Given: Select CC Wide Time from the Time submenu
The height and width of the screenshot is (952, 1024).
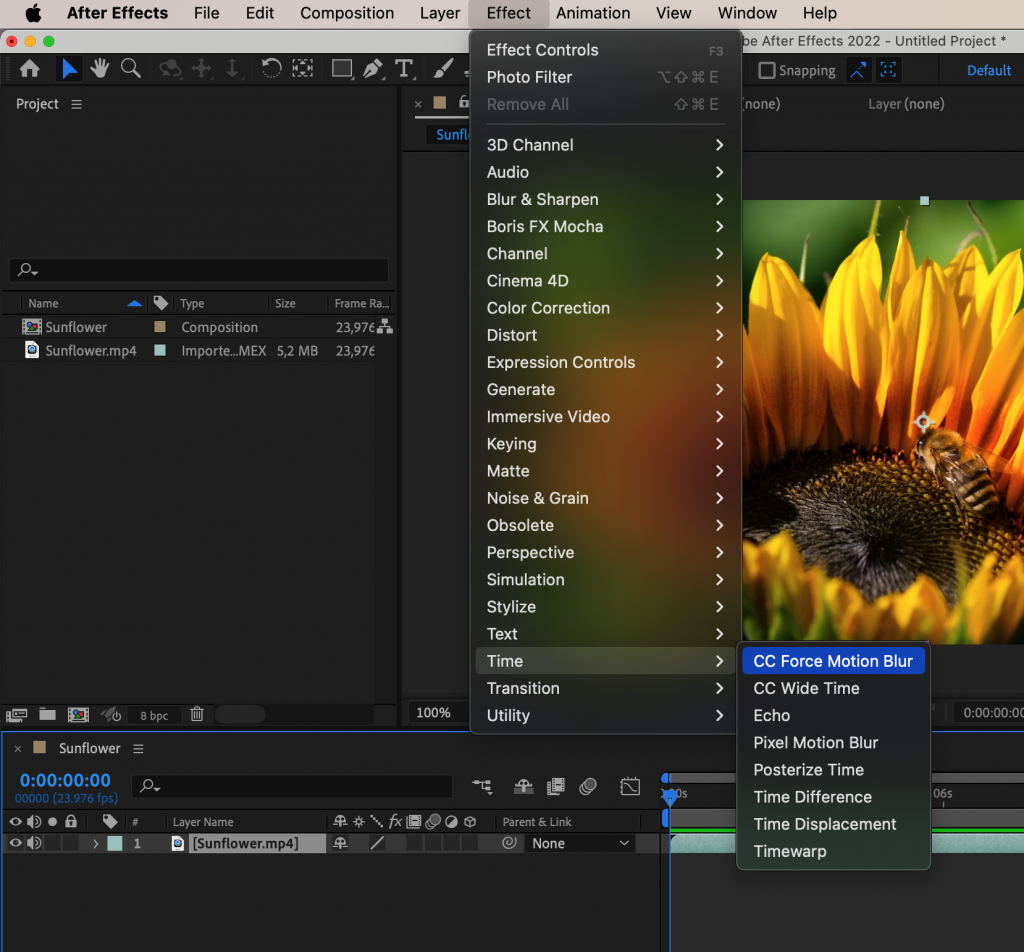Looking at the screenshot, I should click(806, 688).
